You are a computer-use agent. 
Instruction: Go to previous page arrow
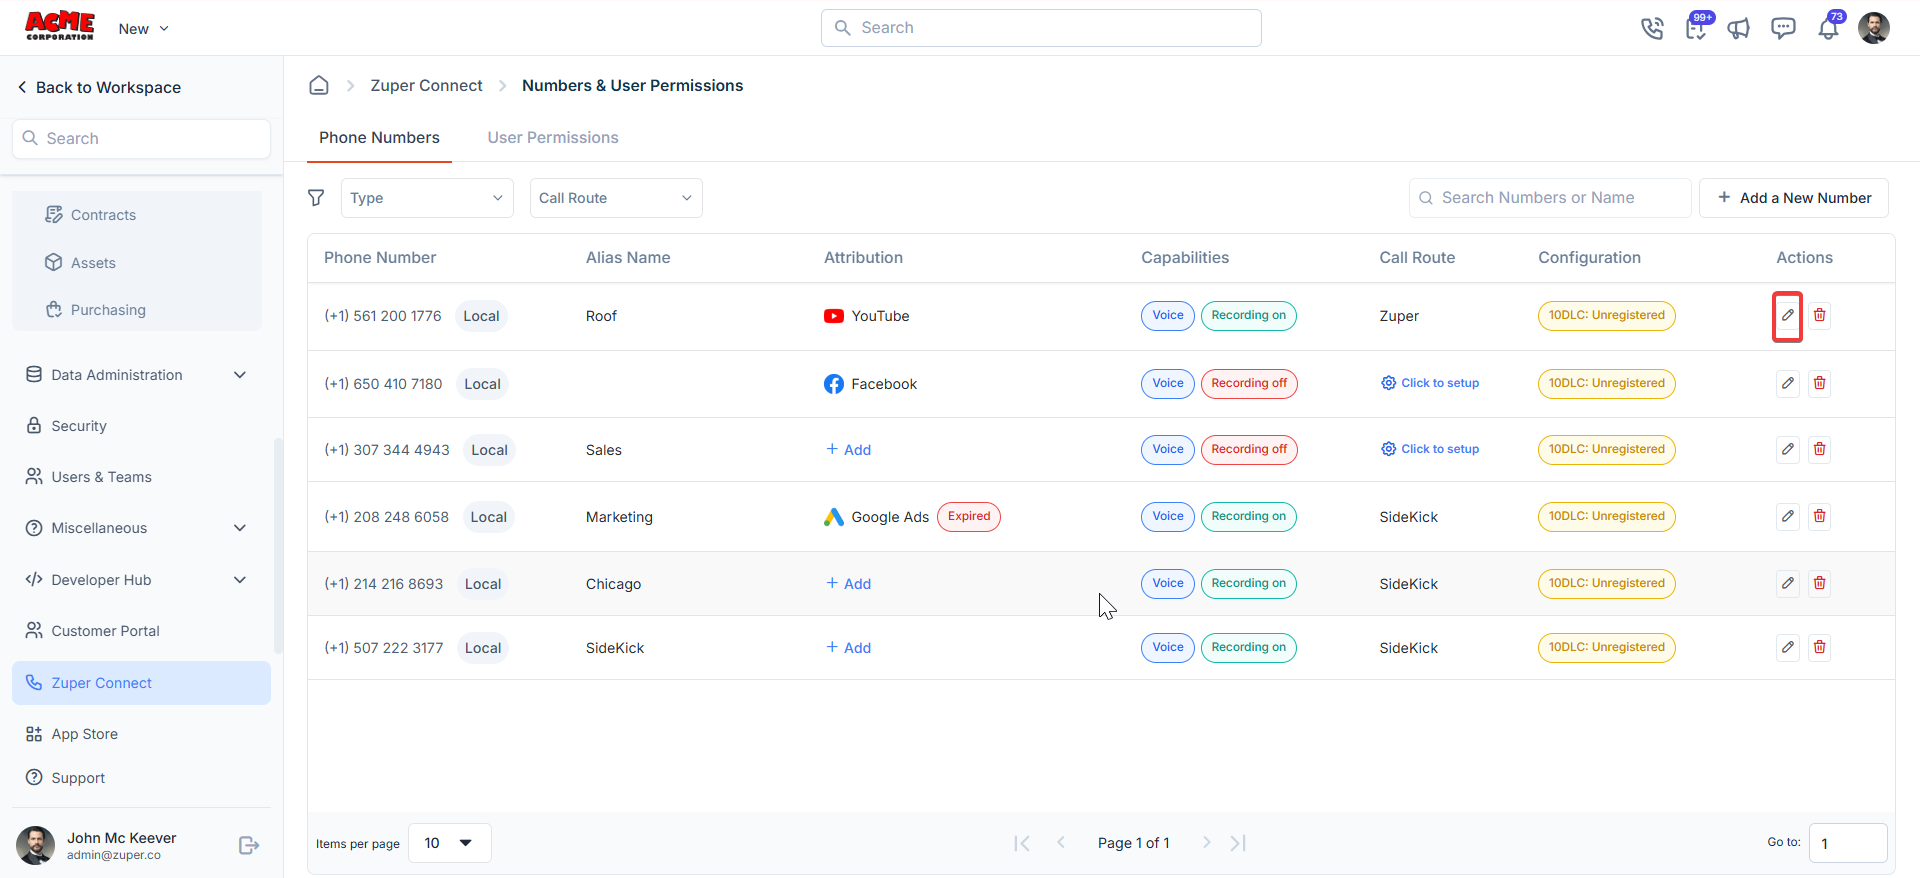click(x=1061, y=843)
